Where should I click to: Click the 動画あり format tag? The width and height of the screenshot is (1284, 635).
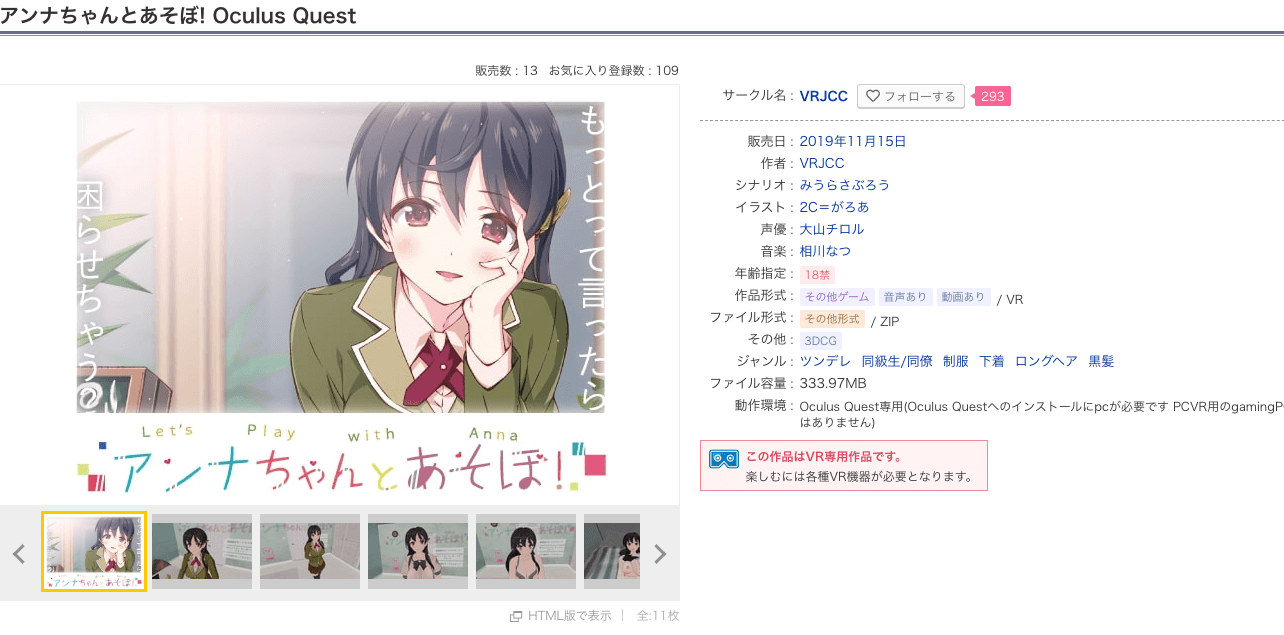coord(964,297)
